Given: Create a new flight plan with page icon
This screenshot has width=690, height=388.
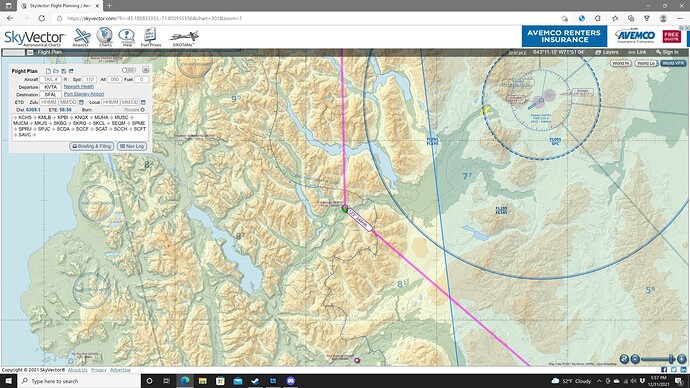Looking at the screenshot, I should pos(48,71).
